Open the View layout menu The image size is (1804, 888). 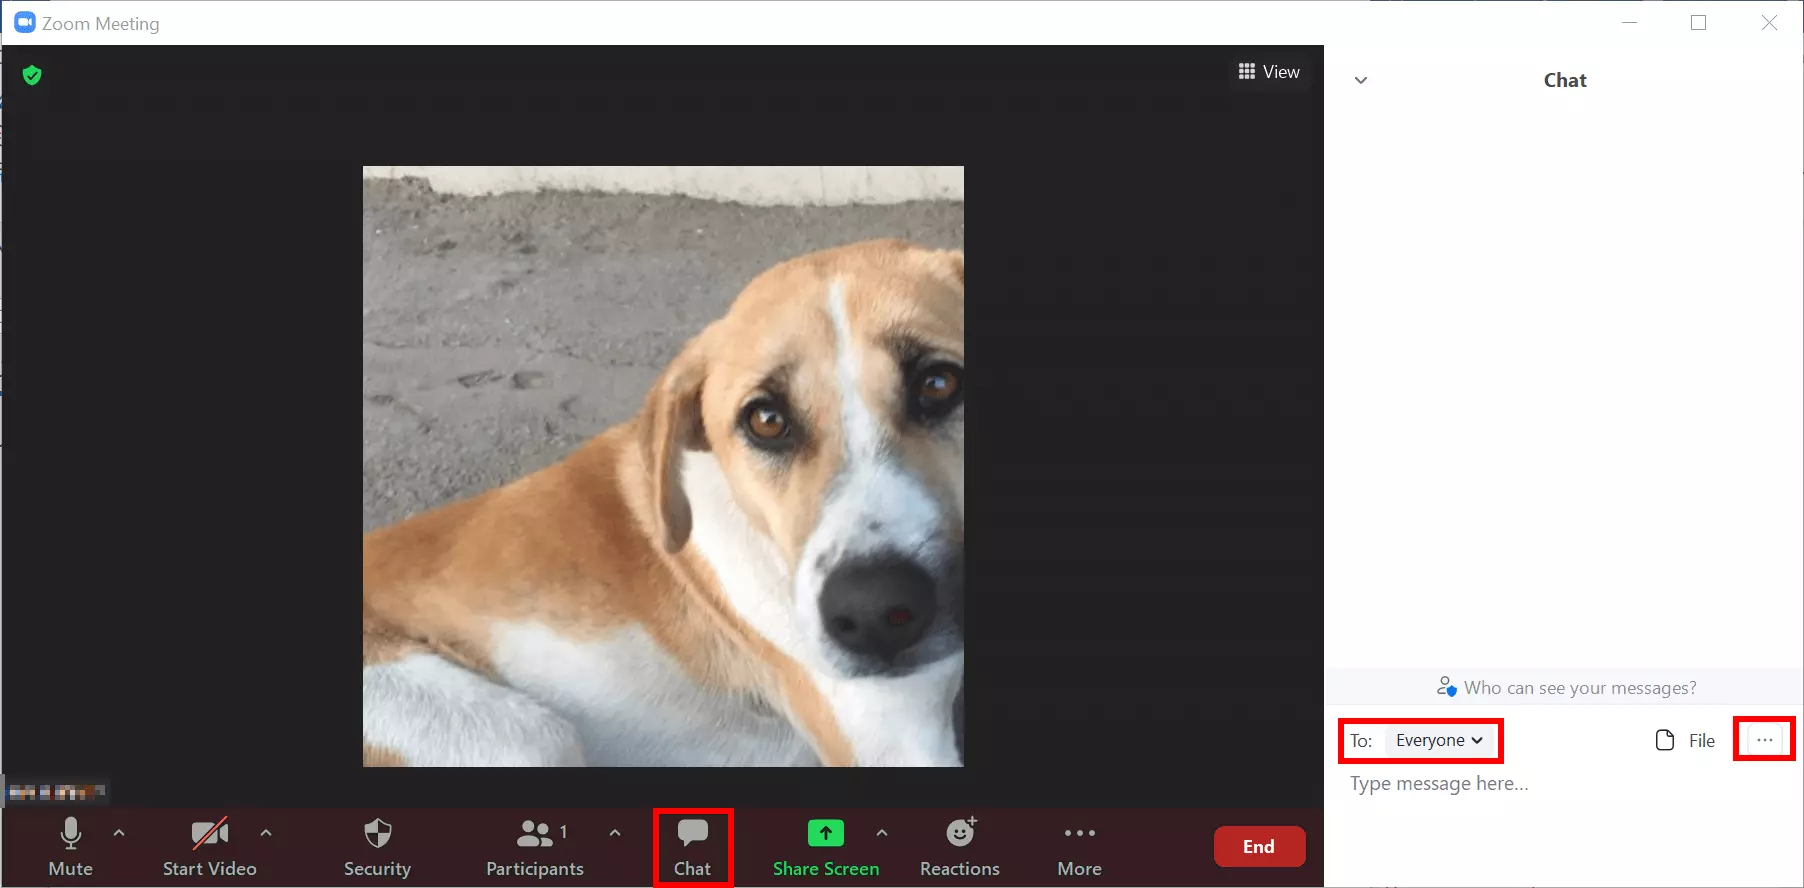pyautogui.click(x=1269, y=72)
